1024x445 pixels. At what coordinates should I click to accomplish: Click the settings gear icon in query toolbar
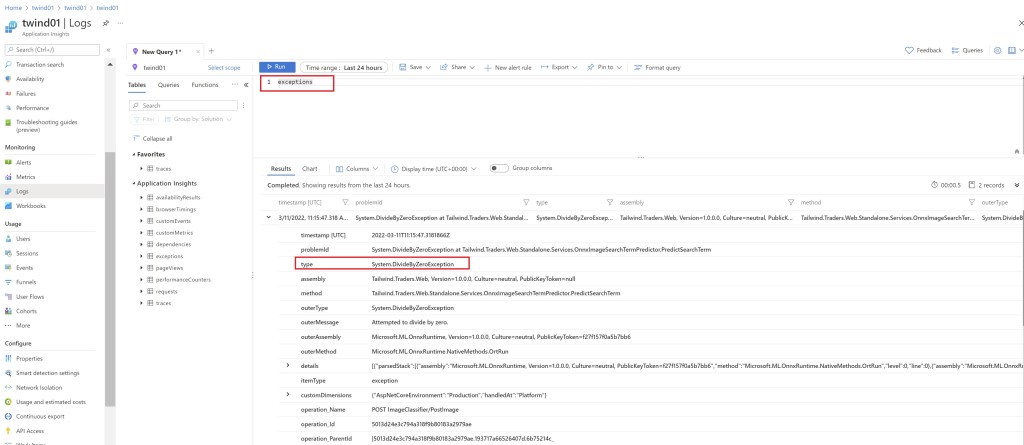pos(997,49)
